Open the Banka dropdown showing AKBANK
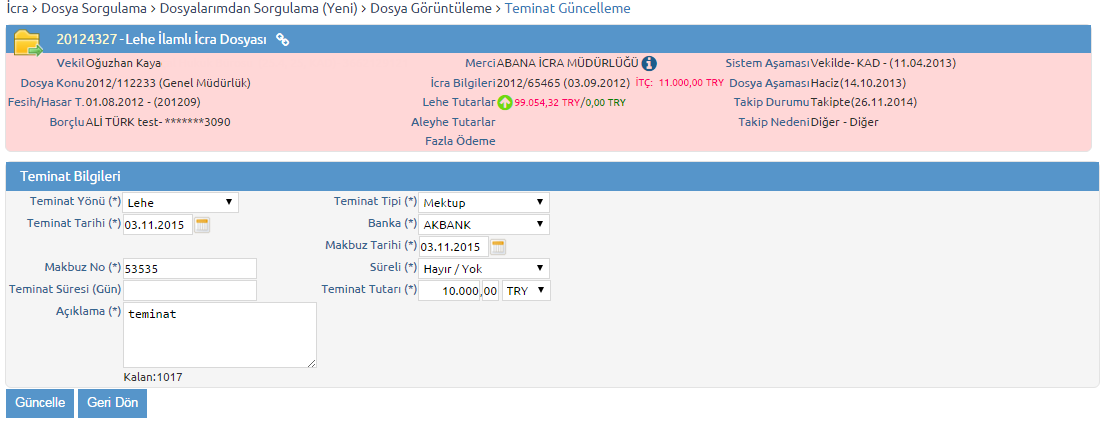 click(x=484, y=224)
